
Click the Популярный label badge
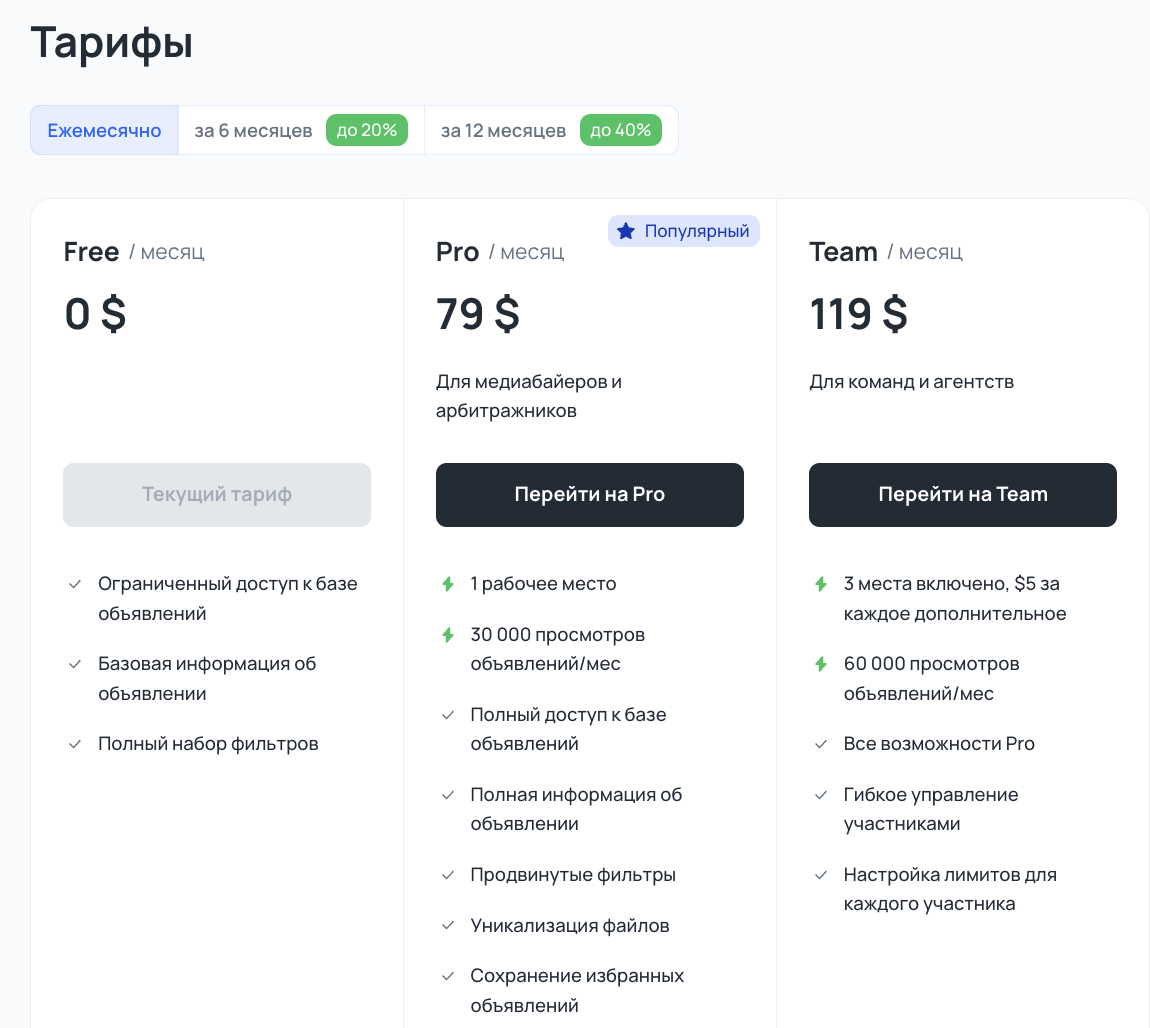(x=684, y=232)
